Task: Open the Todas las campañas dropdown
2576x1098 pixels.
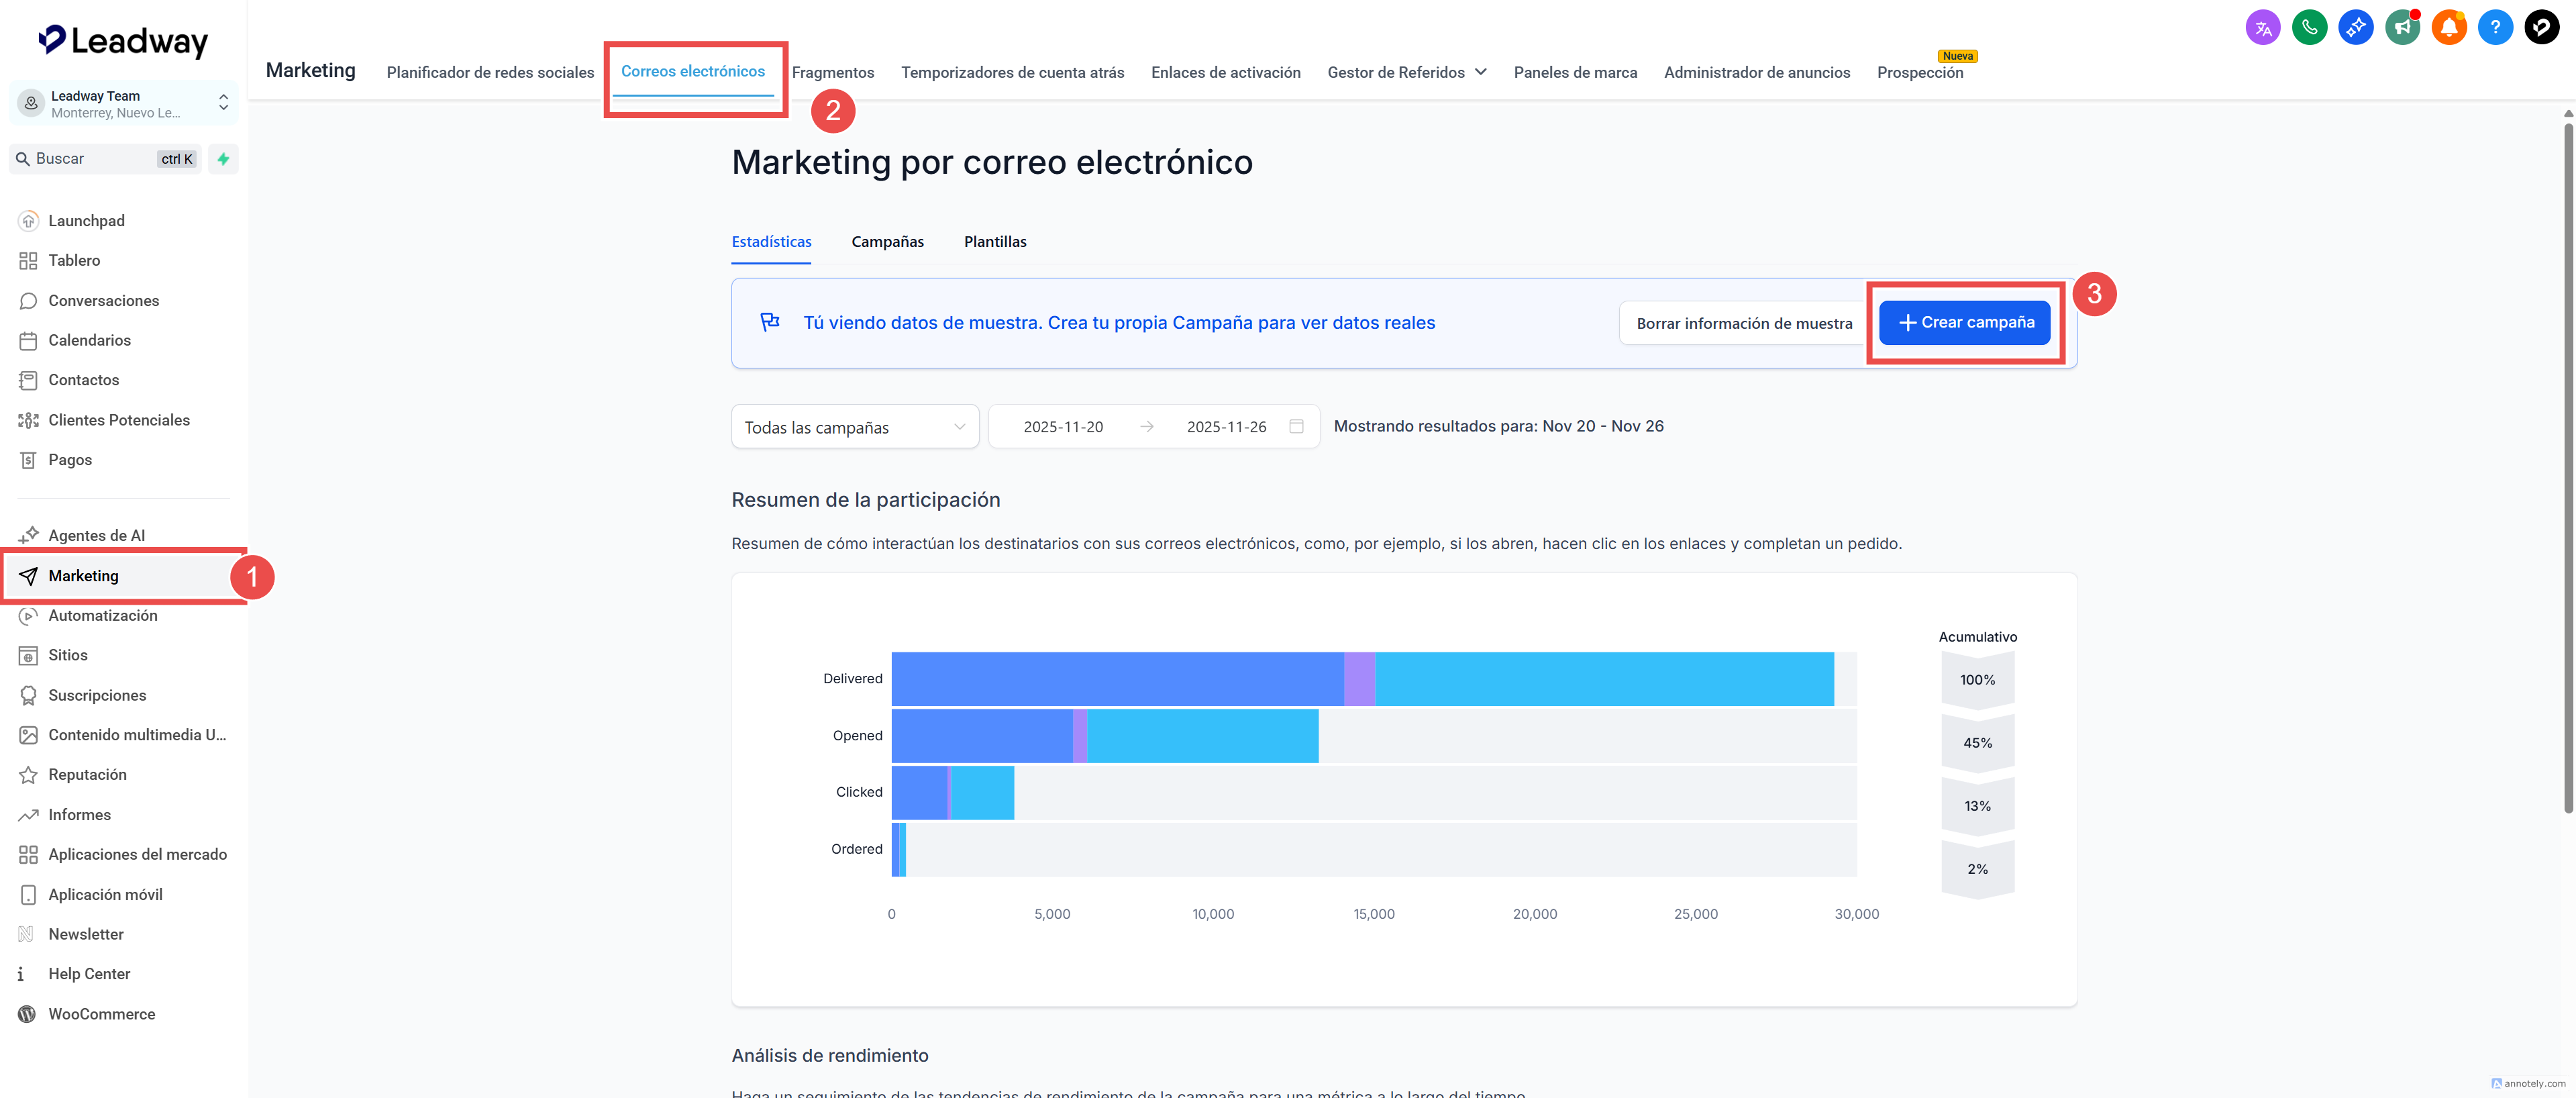Action: click(x=854, y=427)
